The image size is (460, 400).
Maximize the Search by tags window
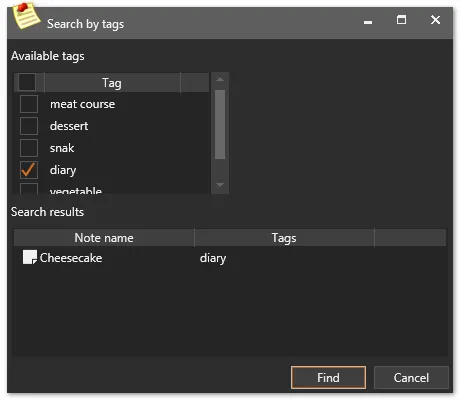[x=401, y=20]
